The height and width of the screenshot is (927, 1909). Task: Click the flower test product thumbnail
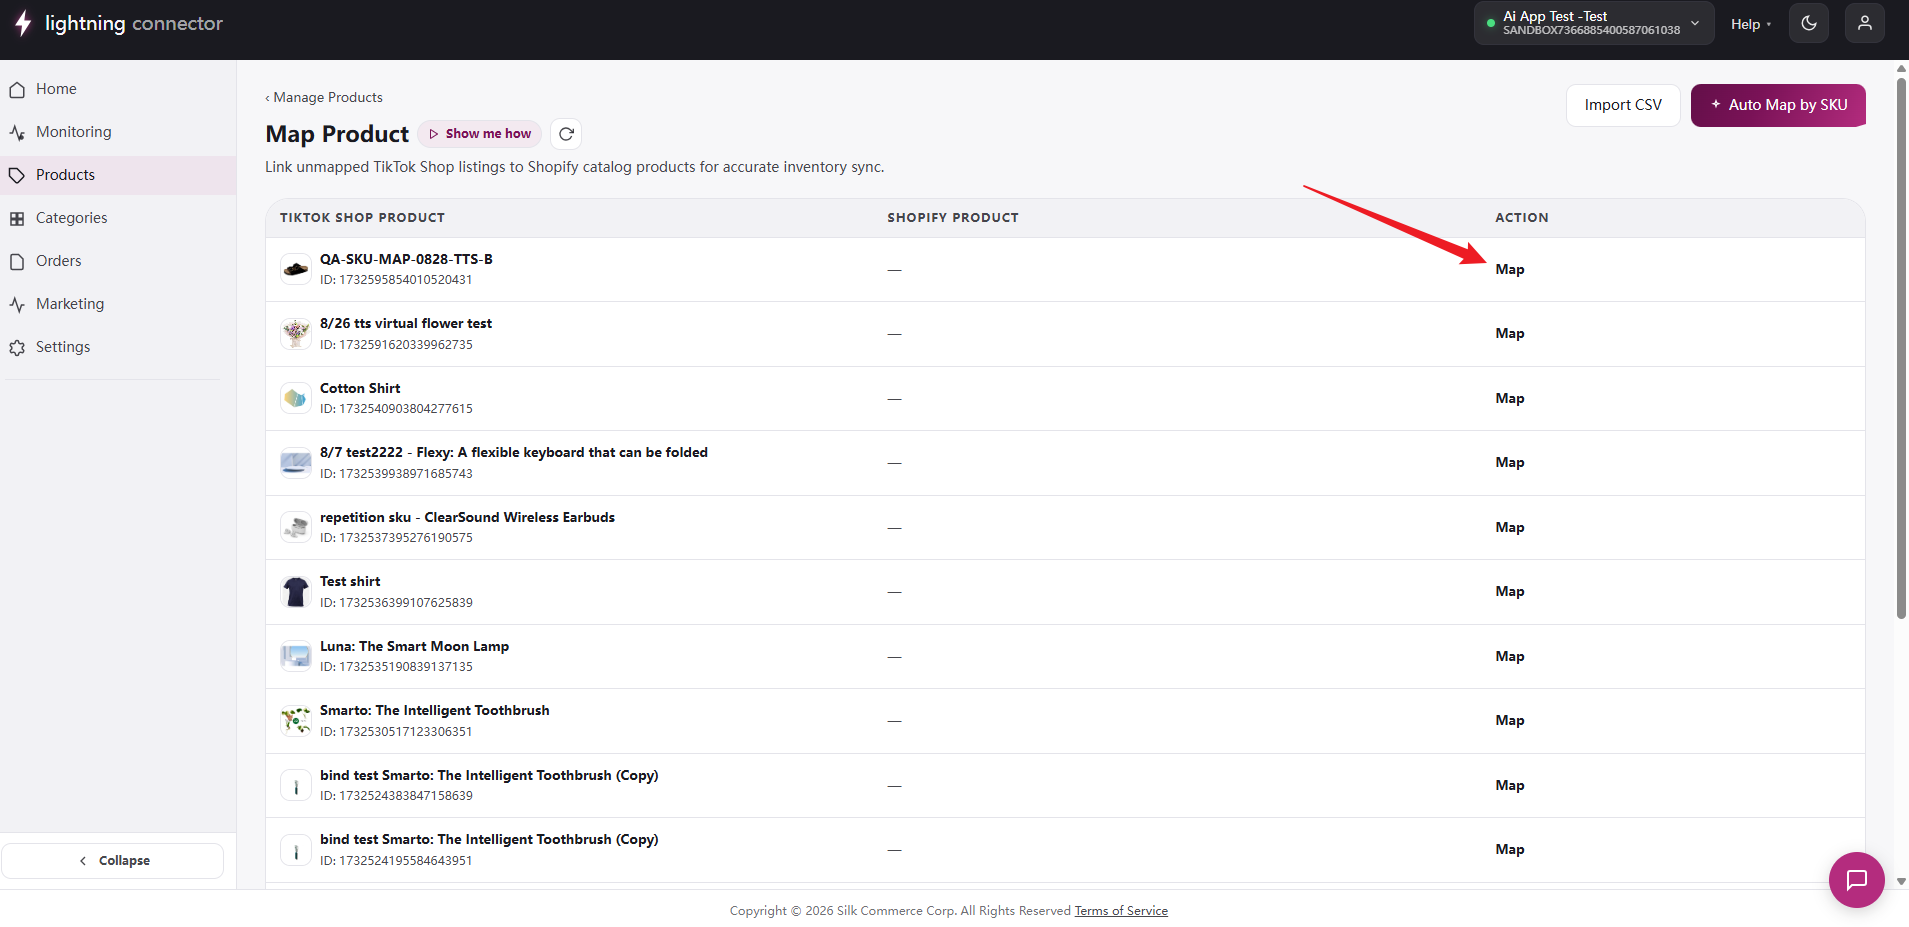[x=296, y=333]
